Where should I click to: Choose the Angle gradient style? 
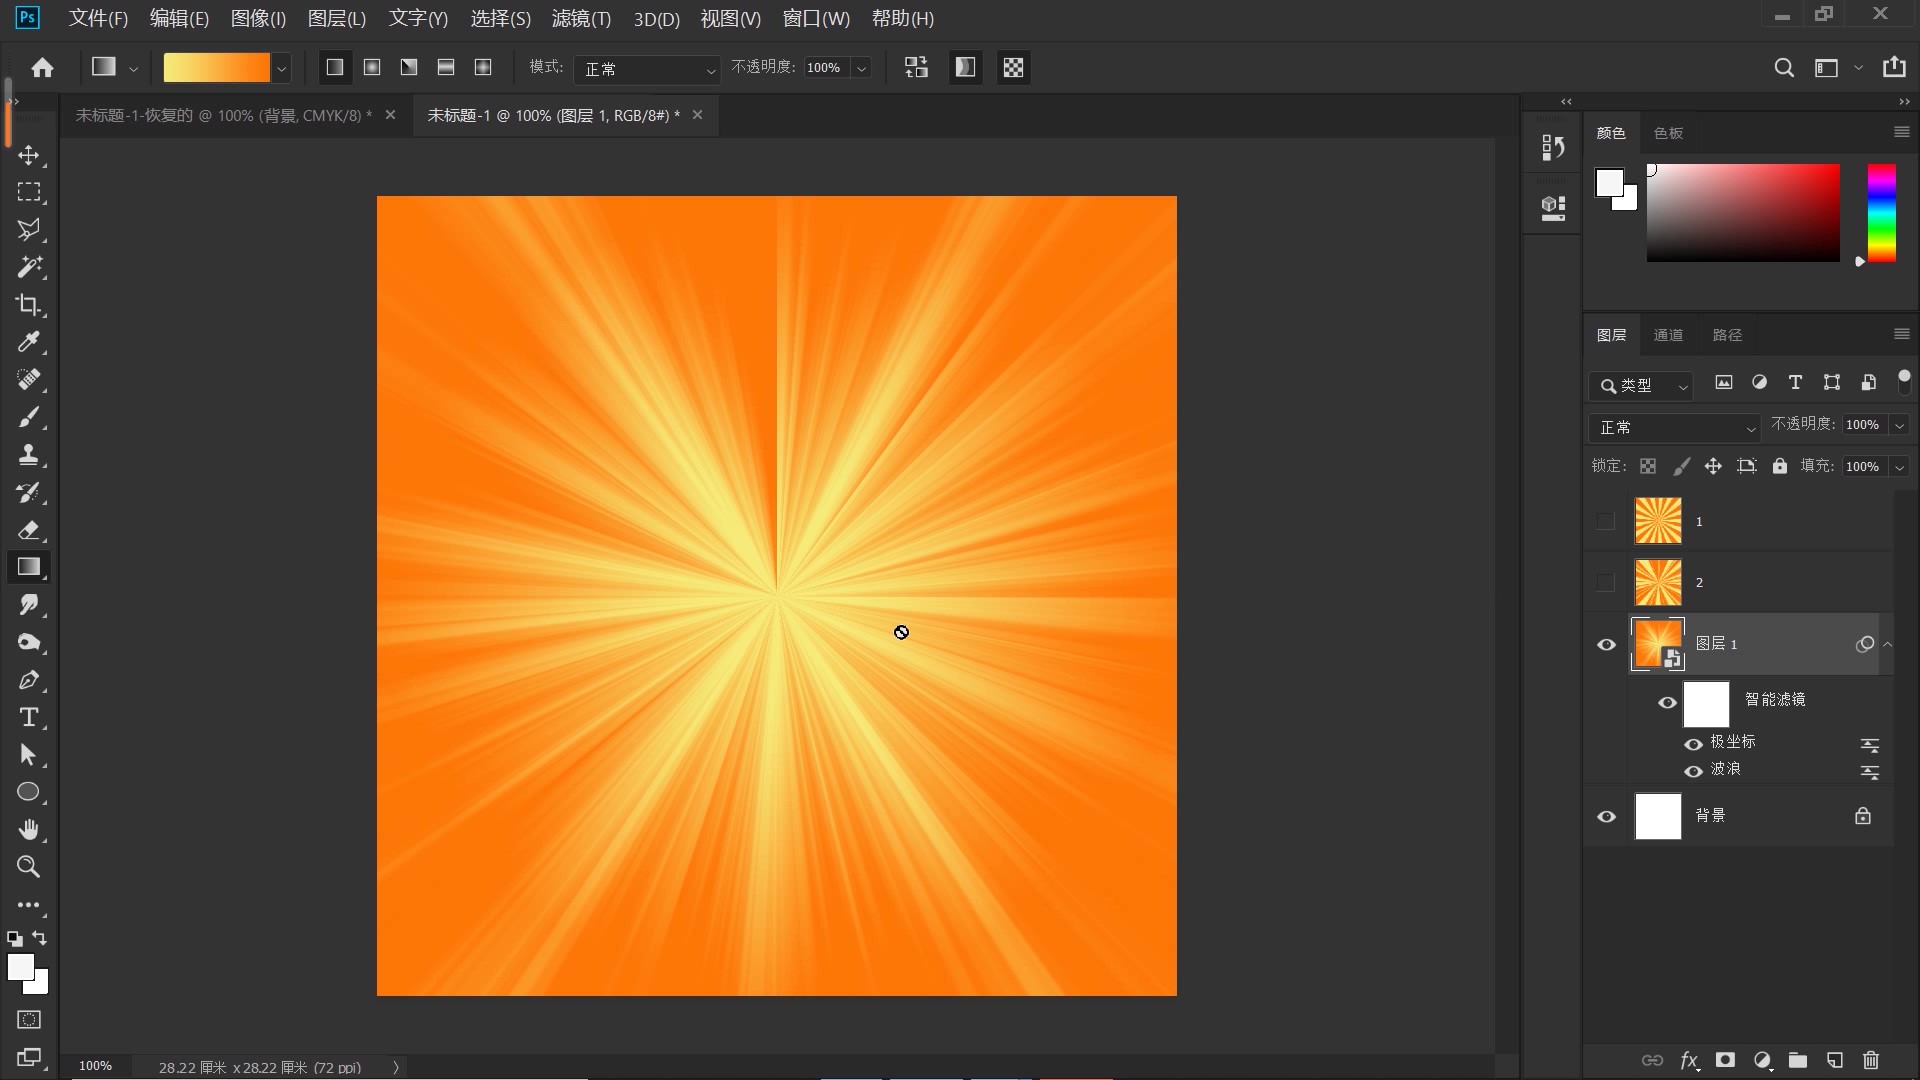409,67
